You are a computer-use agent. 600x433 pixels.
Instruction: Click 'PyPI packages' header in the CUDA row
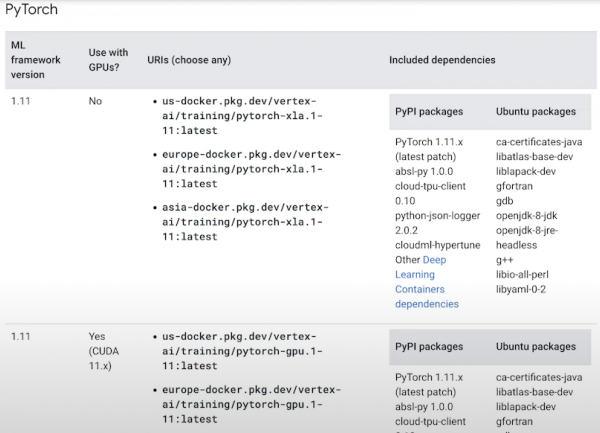(x=429, y=347)
